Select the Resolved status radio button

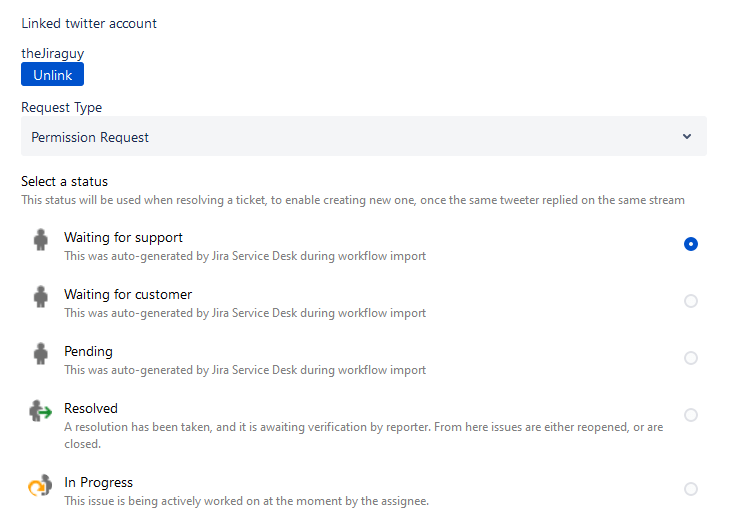691,415
